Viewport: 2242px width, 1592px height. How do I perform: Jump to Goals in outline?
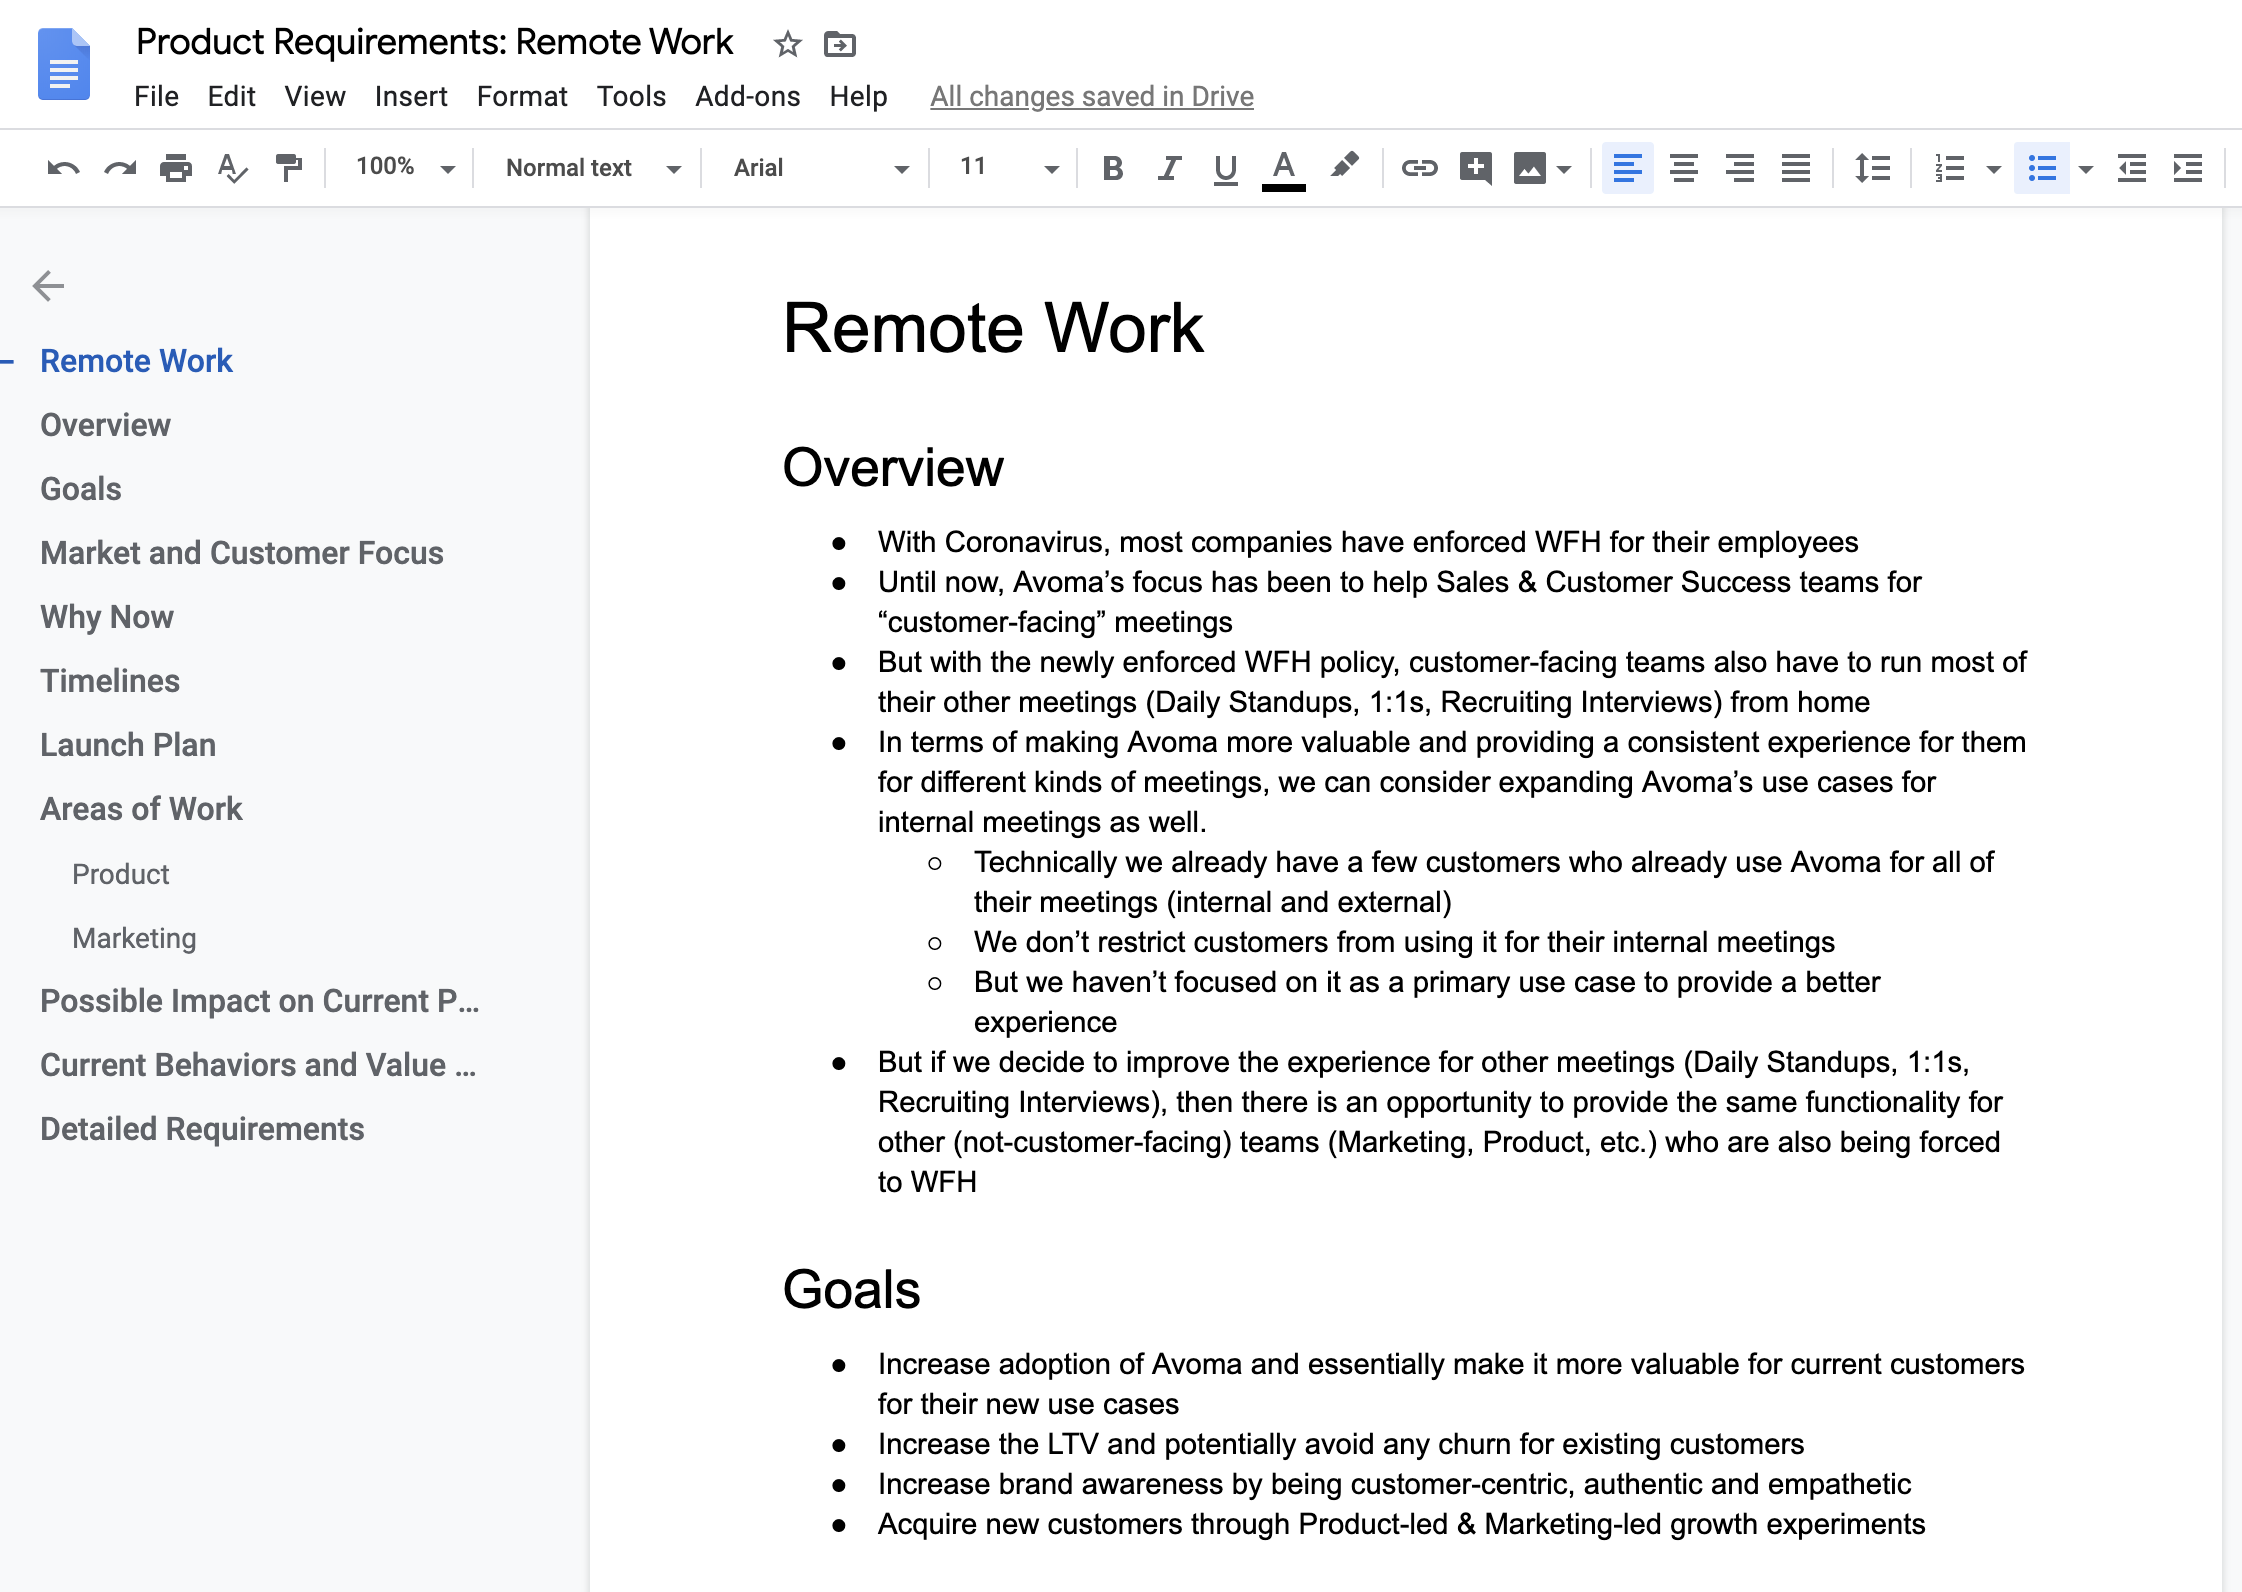pos(80,489)
